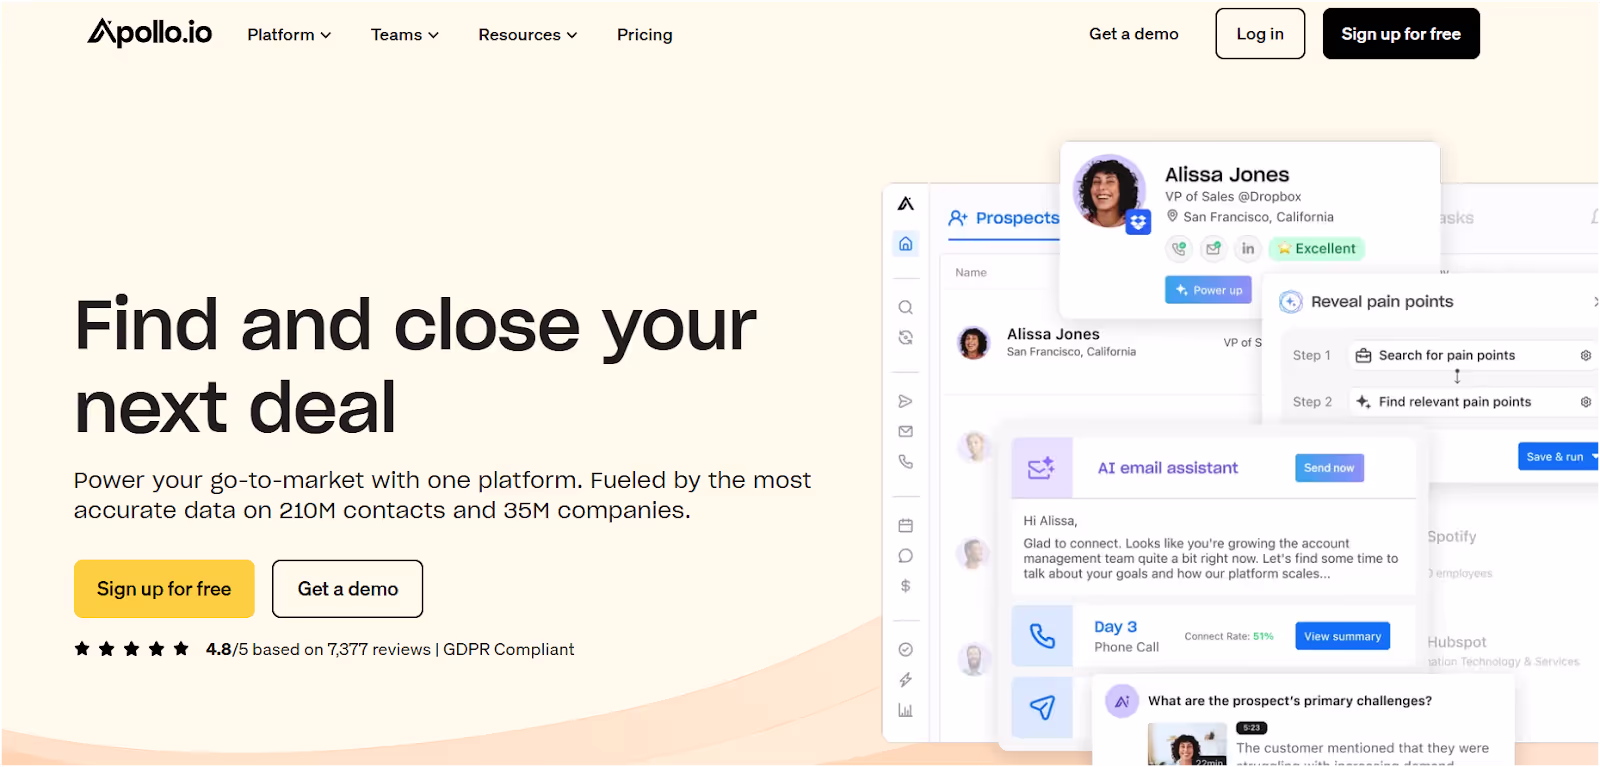Click the AI email assistant envelope icon

1042,468
